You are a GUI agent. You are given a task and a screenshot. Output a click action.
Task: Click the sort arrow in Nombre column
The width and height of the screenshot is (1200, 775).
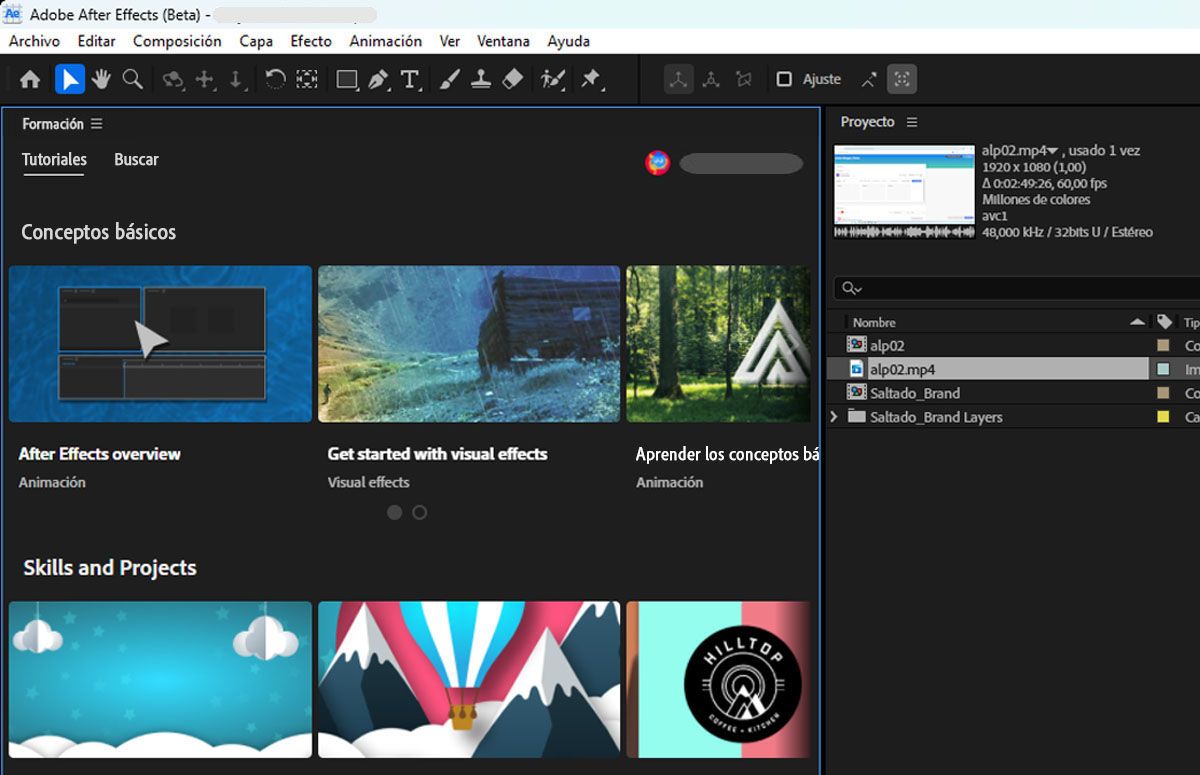(1137, 322)
